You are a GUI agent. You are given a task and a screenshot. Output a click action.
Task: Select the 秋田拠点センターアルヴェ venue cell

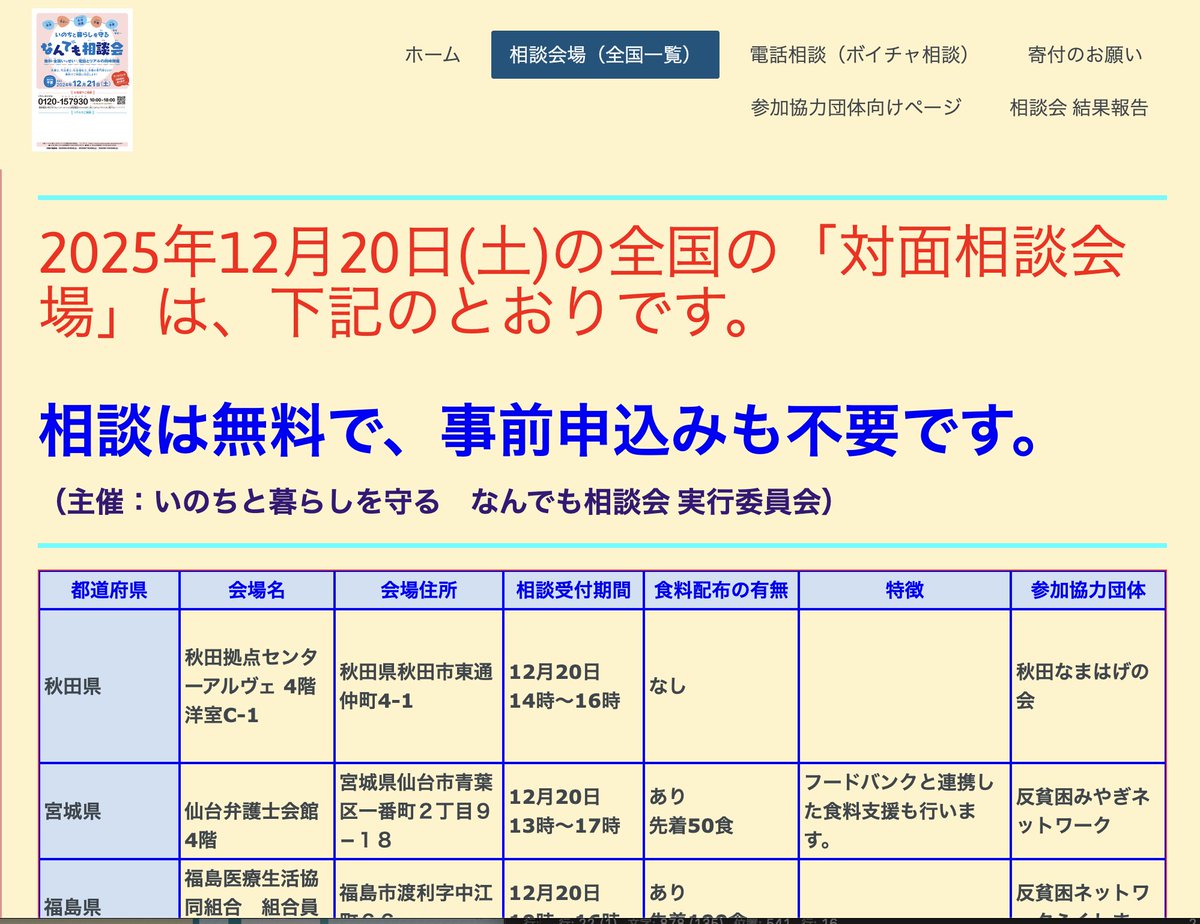click(257, 686)
